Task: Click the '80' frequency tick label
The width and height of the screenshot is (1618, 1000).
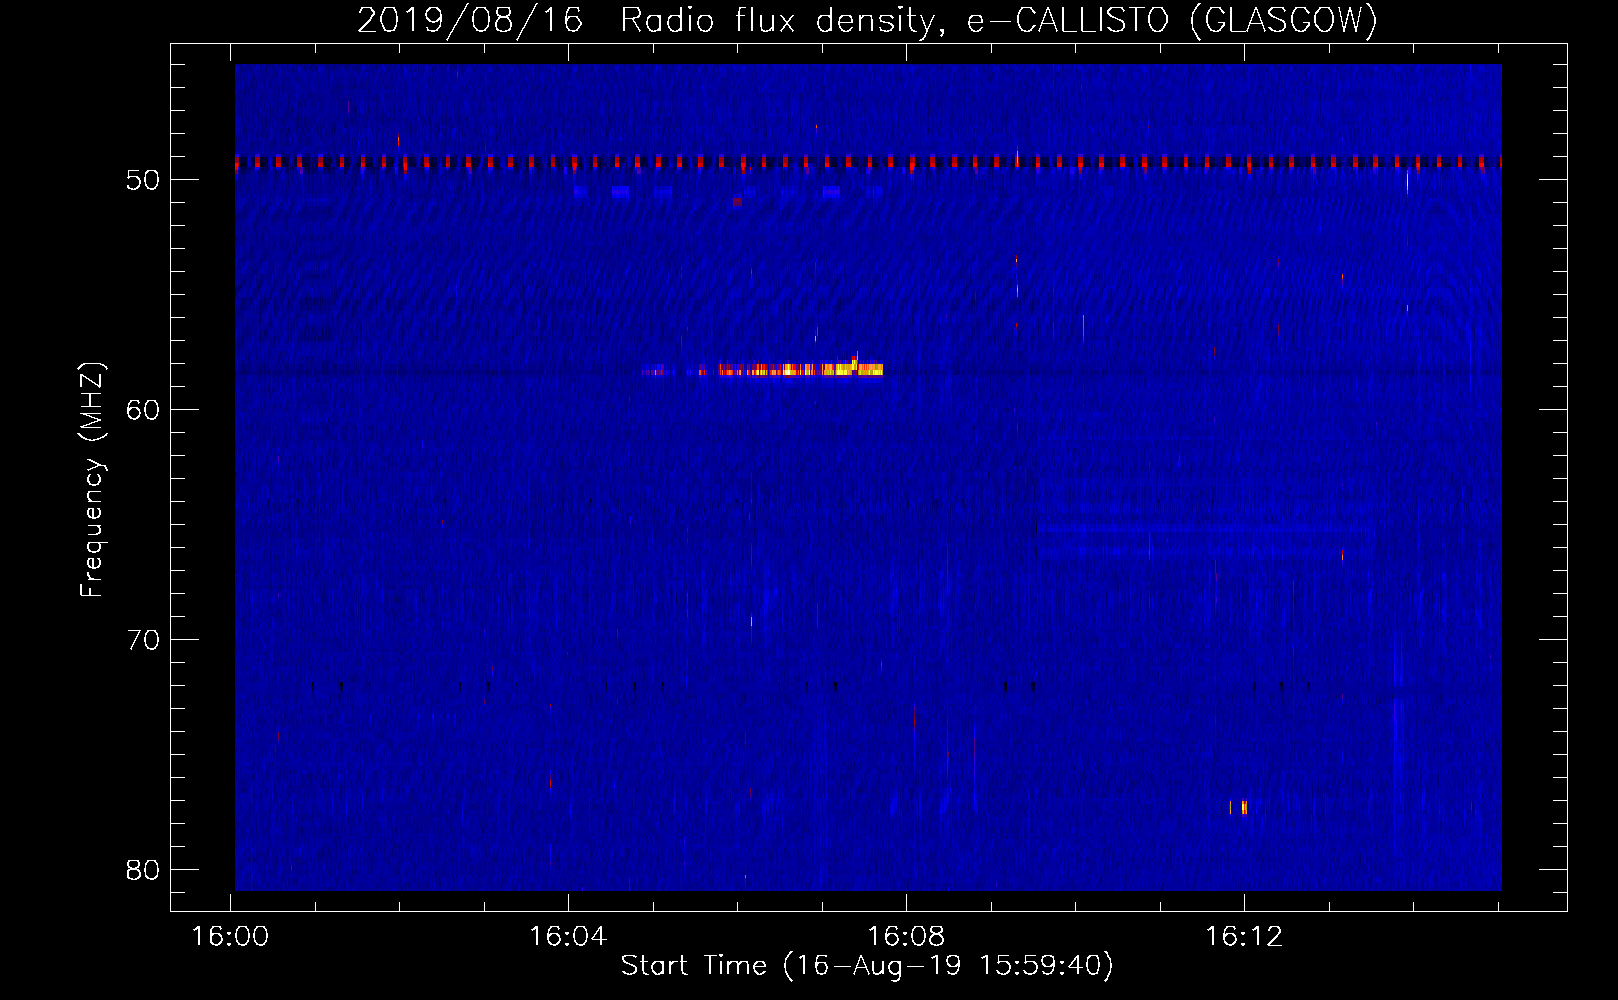Action: [143, 870]
